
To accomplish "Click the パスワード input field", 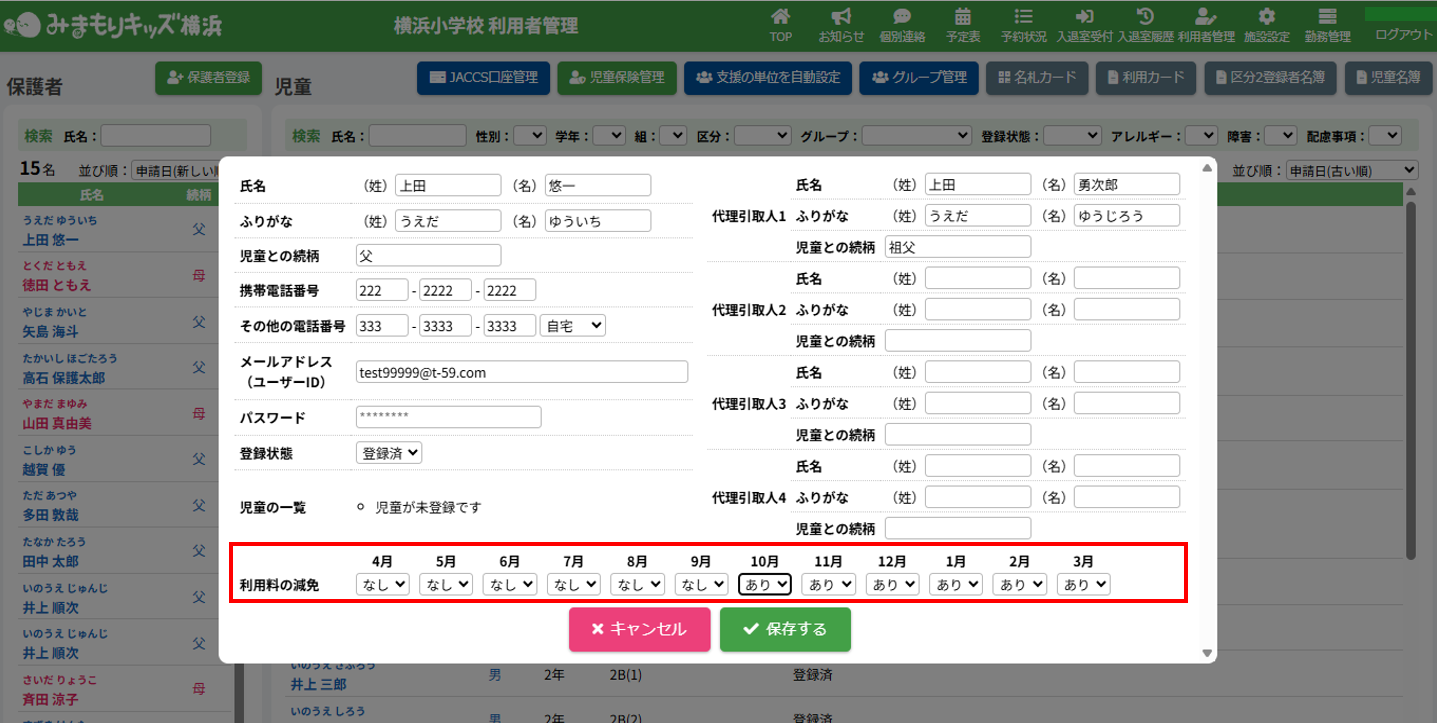I will (x=448, y=417).
